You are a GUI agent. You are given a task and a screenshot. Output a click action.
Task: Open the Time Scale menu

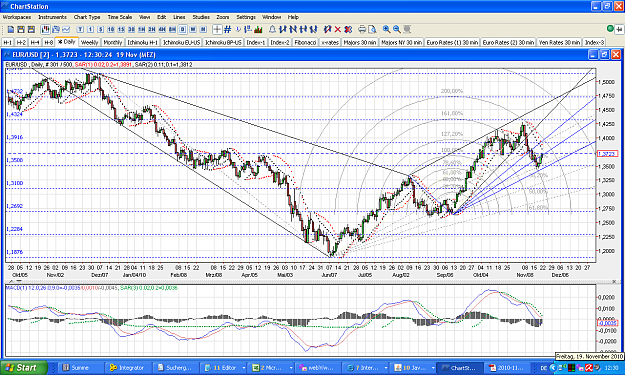pos(120,17)
